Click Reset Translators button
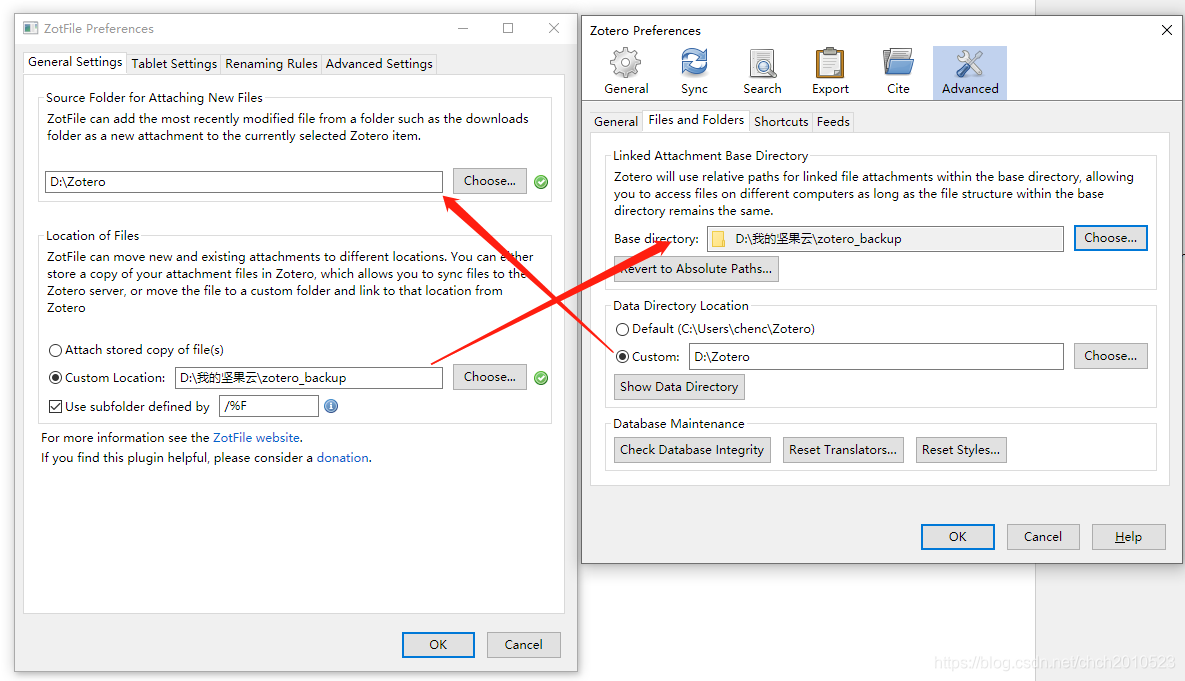Screen dimensions: 1185x681 click(843, 450)
